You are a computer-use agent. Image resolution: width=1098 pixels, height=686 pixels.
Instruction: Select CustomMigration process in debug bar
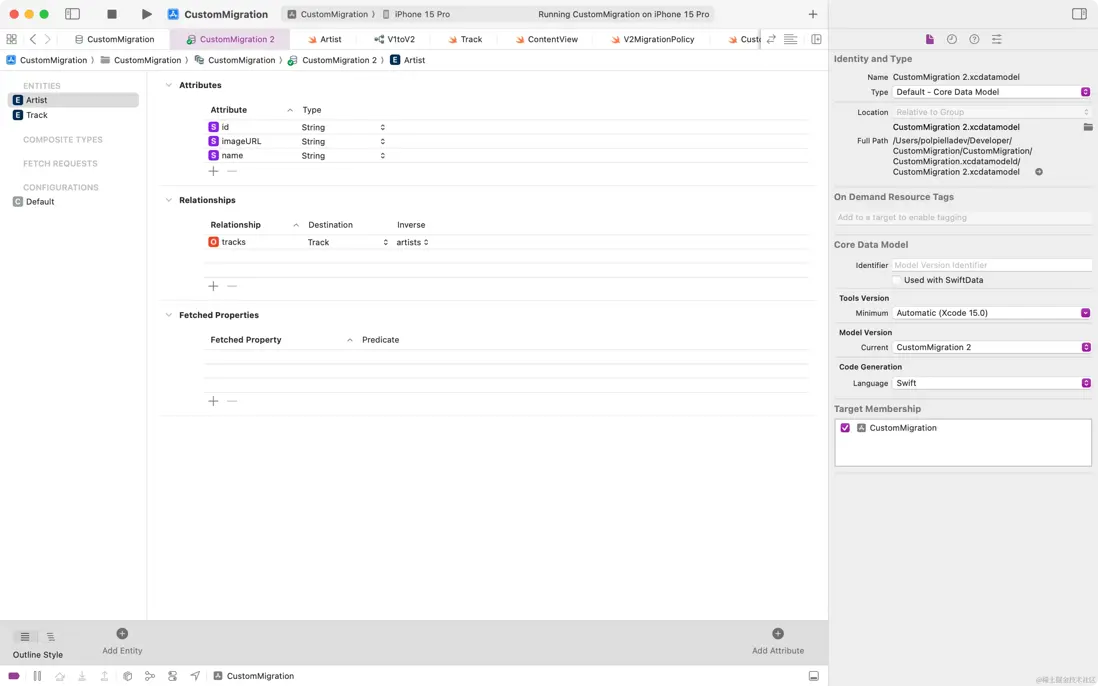click(x=253, y=676)
